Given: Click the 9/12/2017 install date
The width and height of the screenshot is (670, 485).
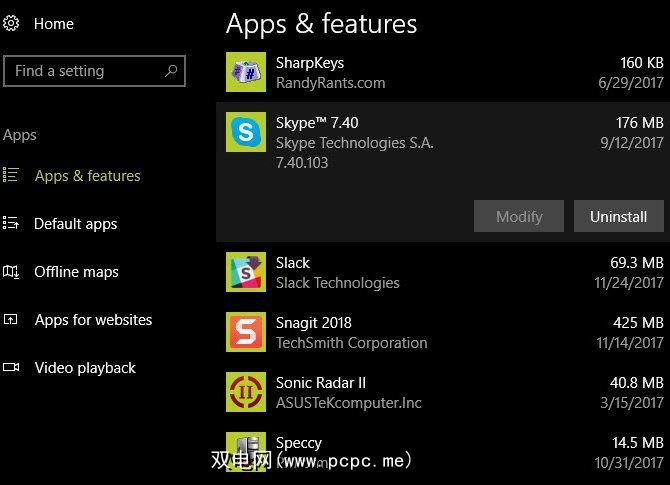Looking at the screenshot, I should click(632, 143).
